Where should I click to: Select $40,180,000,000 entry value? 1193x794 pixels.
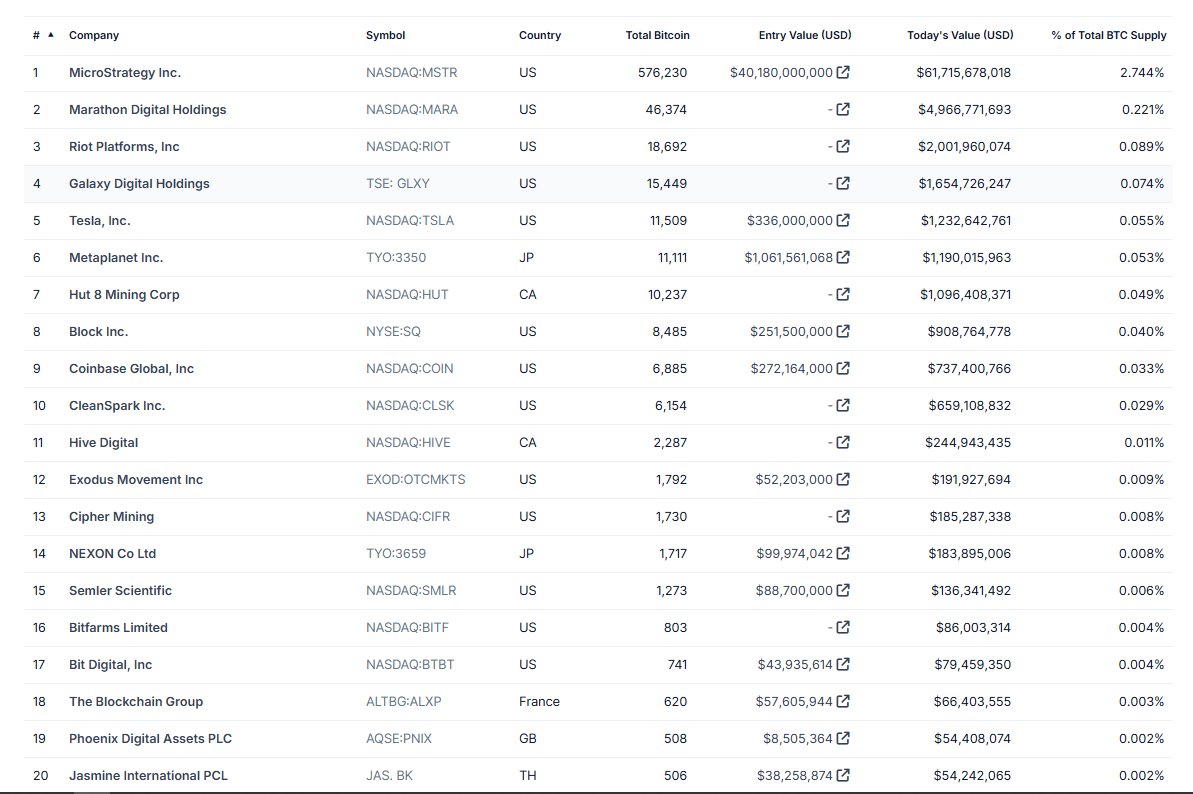click(781, 73)
